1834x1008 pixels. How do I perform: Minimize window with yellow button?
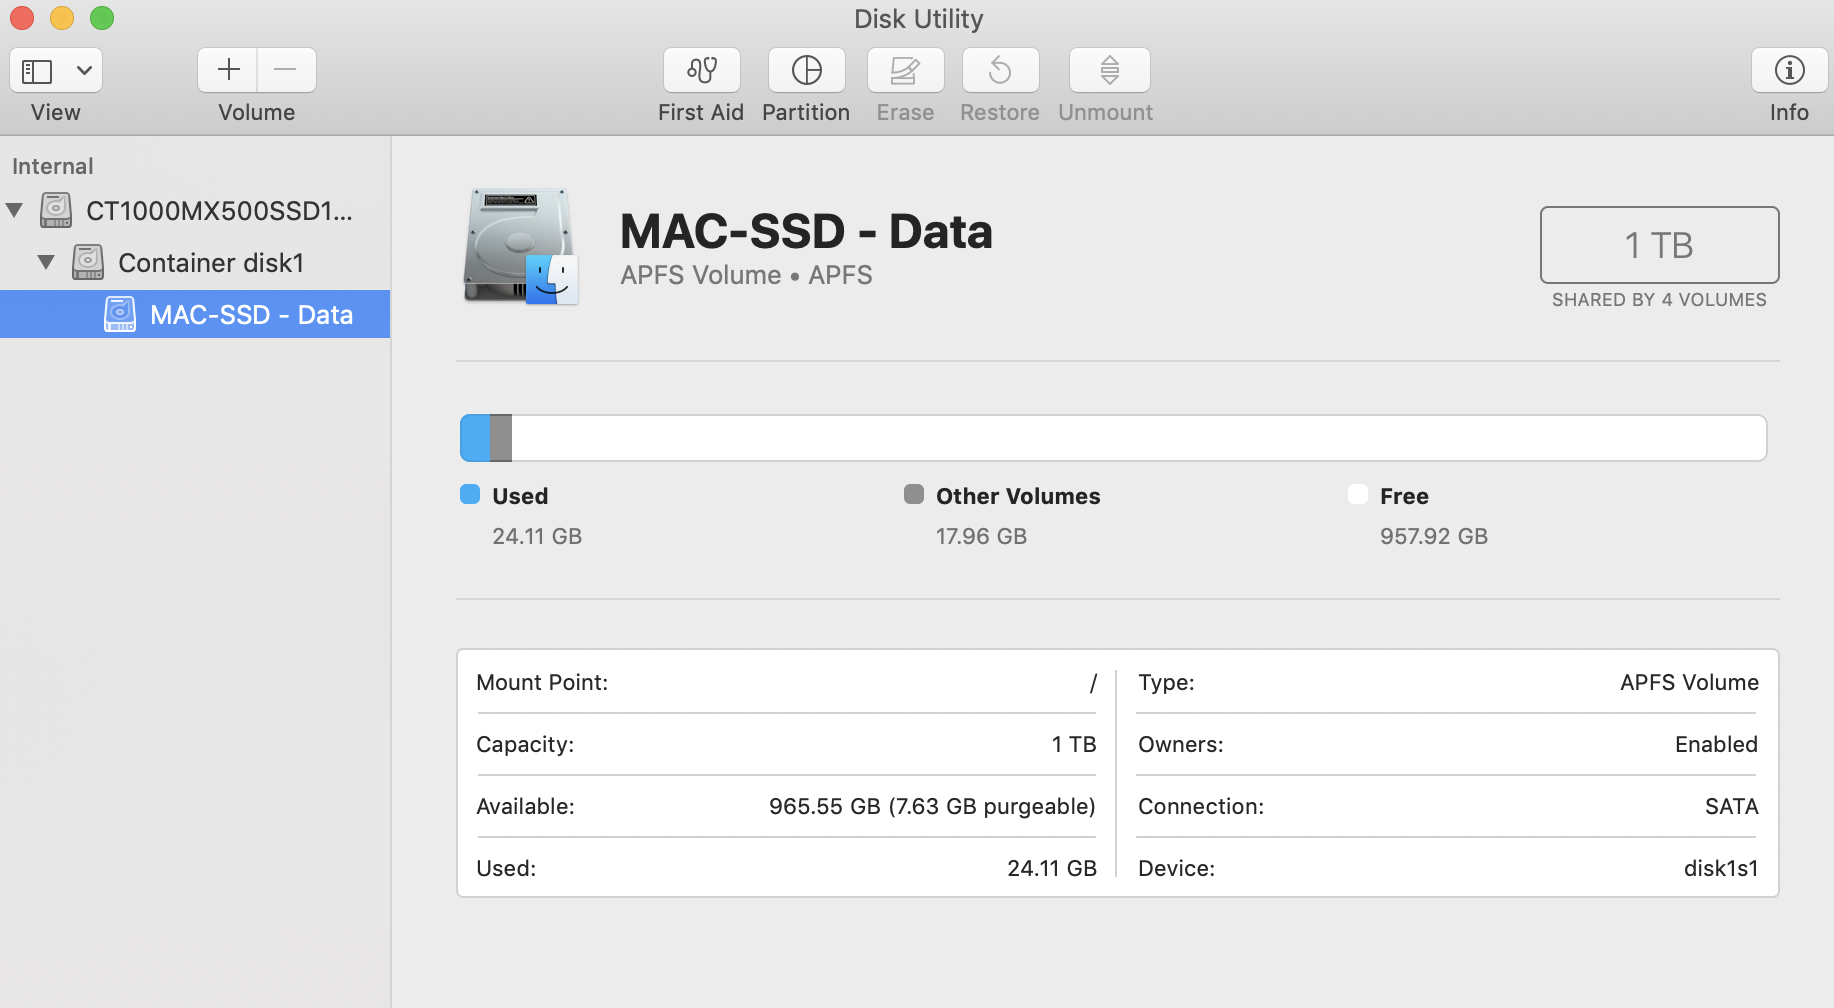click(x=62, y=18)
